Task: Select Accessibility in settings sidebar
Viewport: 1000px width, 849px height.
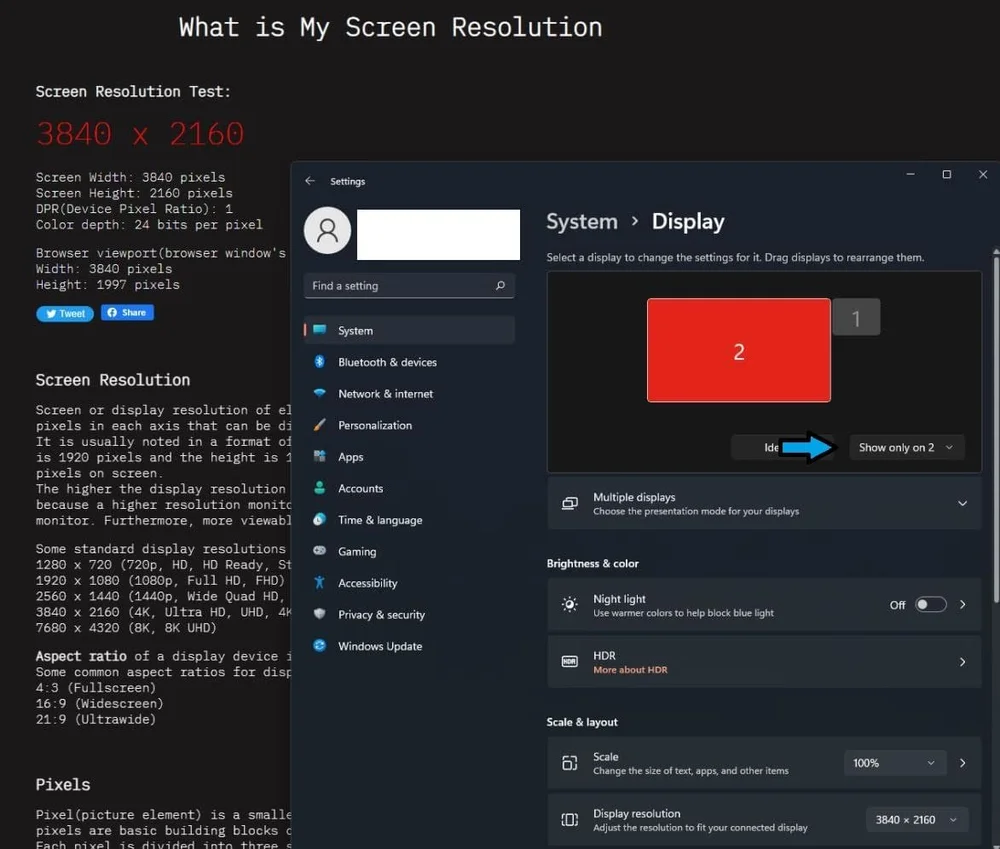Action: pyautogui.click(x=409, y=583)
